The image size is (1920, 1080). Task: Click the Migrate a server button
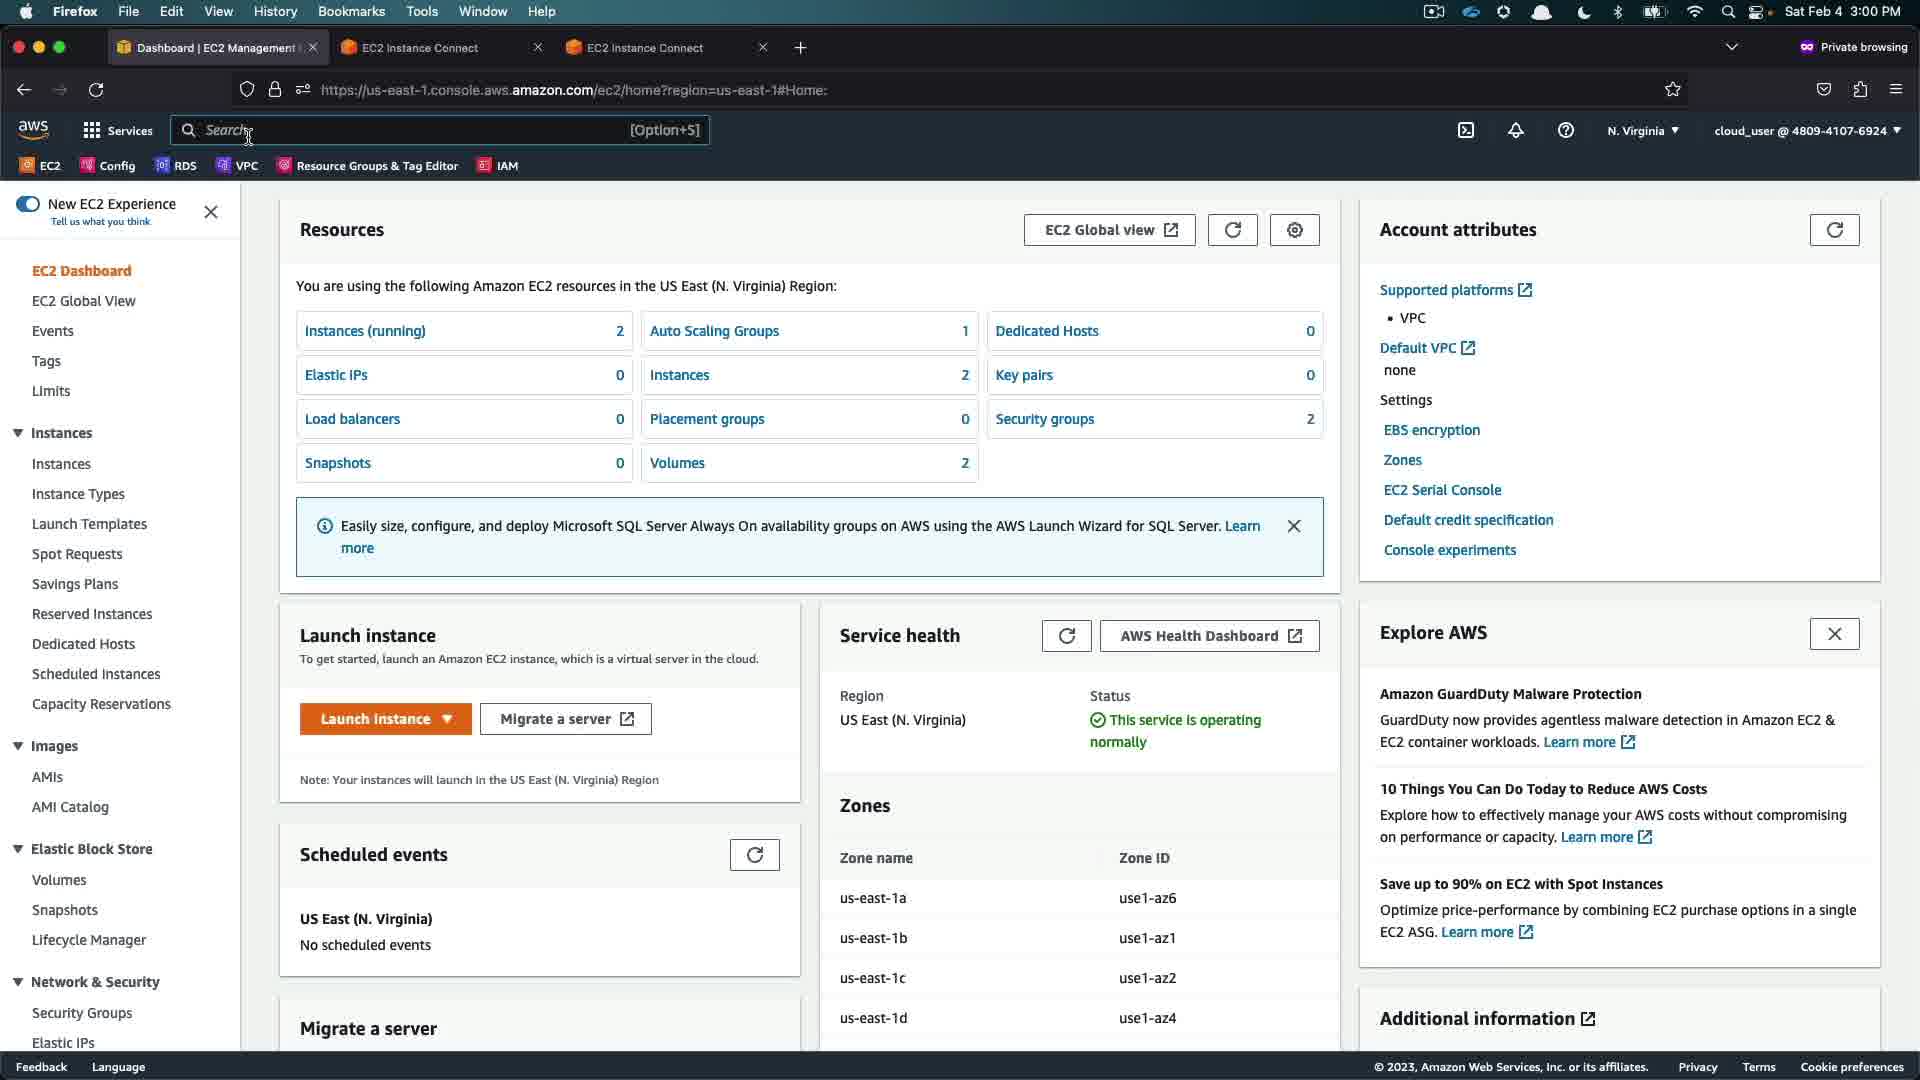tap(566, 719)
